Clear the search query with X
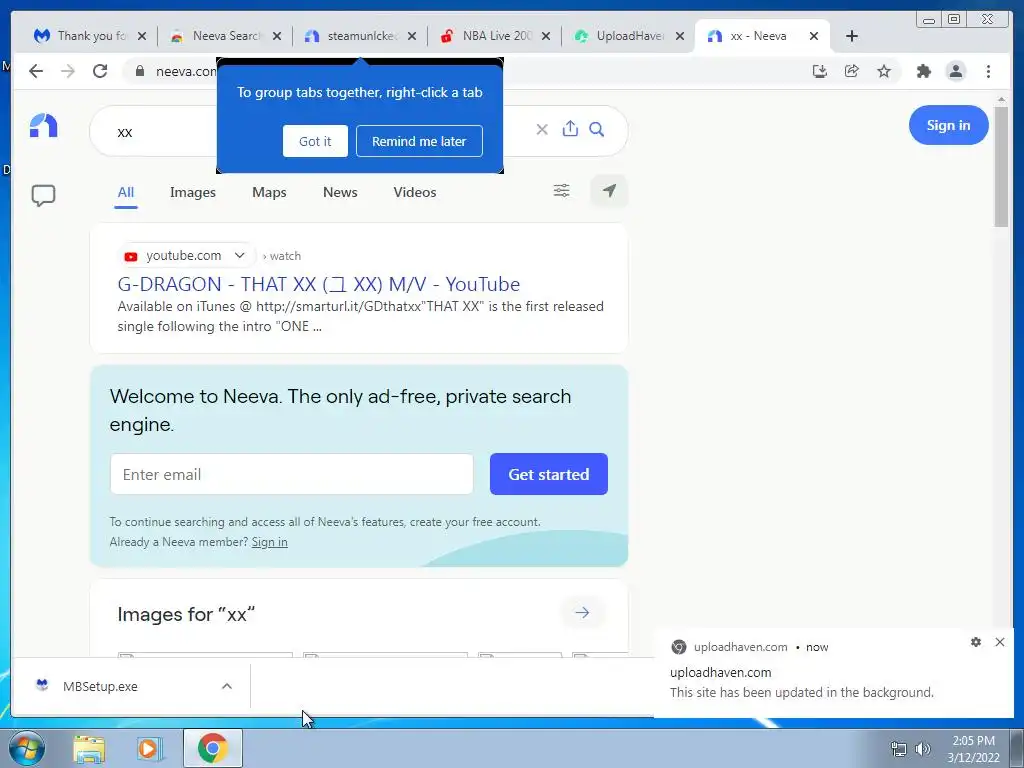The width and height of the screenshot is (1024, 768). 542,129
